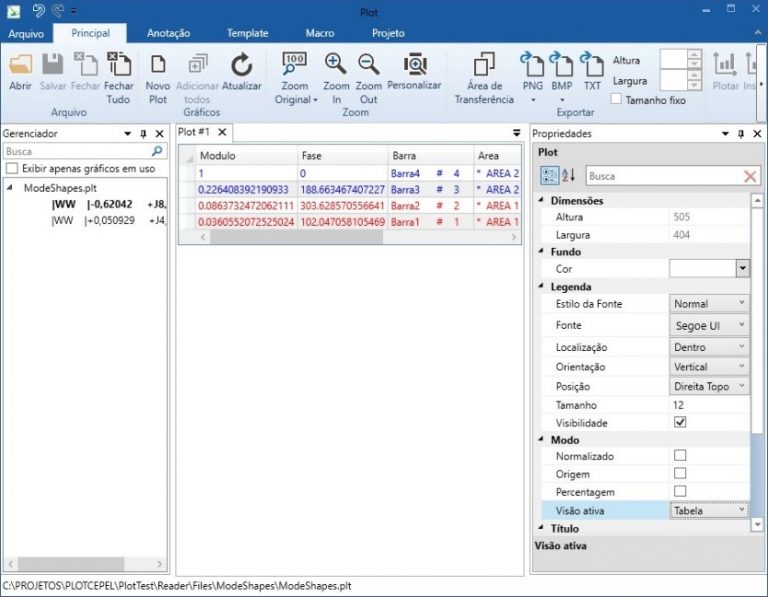768x597 pixels.
Task: Collapse the ModeShapes.plt tree node
Action: [10, 188]
